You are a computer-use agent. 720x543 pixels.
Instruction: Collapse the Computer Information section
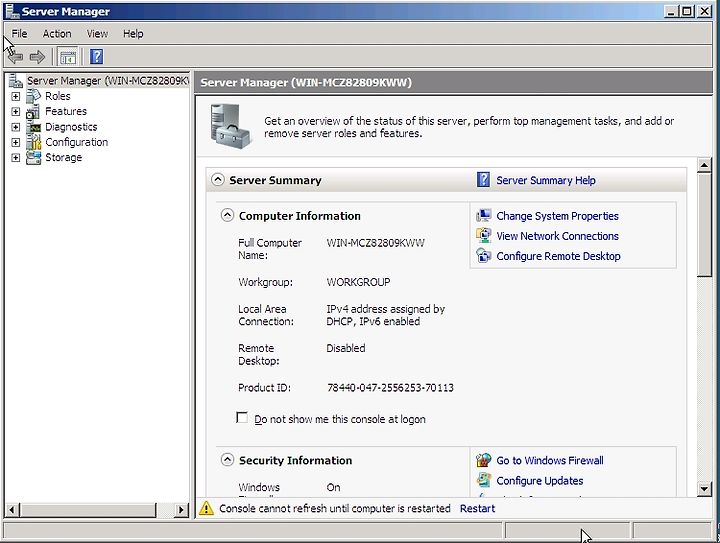227,215
